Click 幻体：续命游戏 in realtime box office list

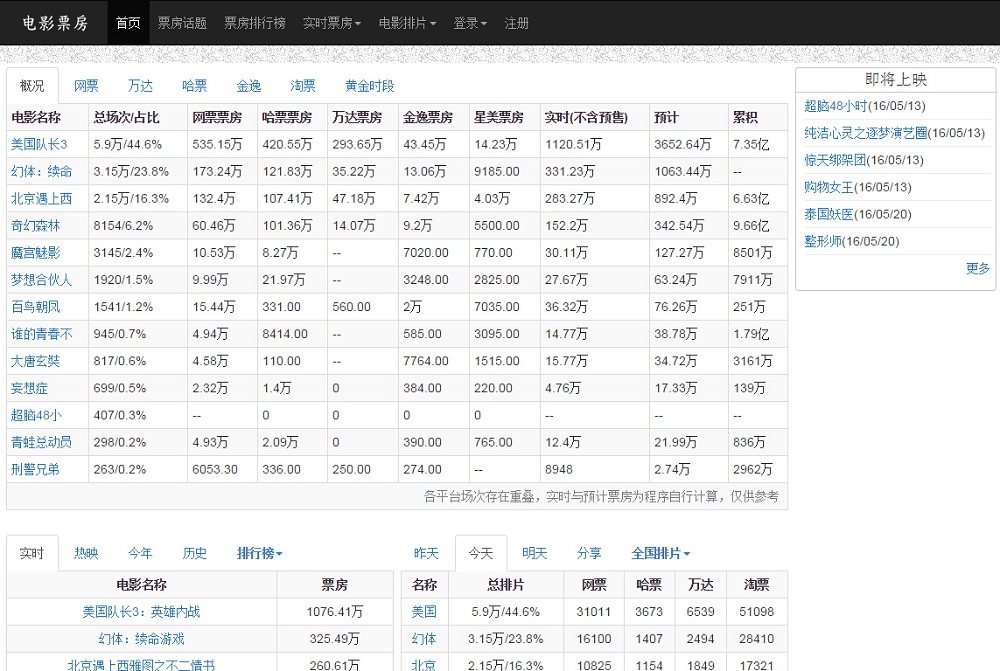click(x=141, y=639)
